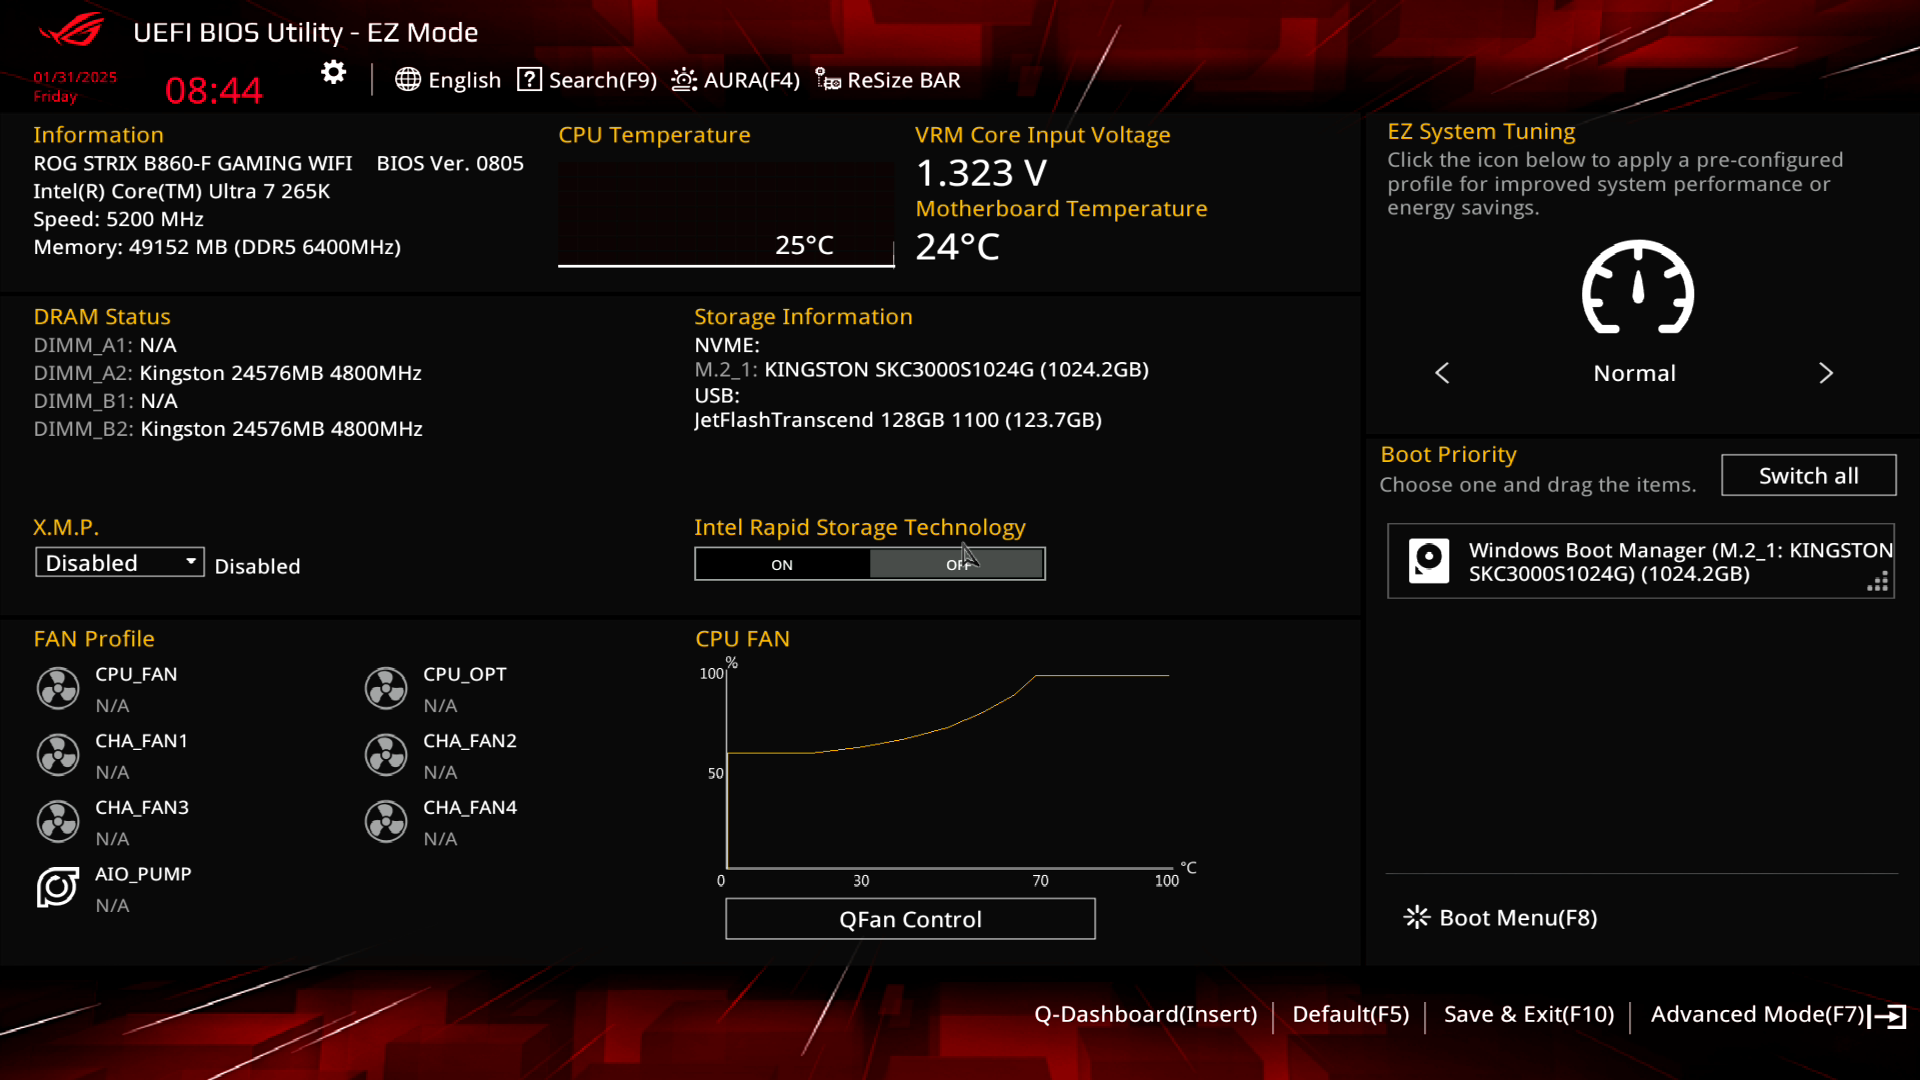Click the AIO_PUMP pump icon
1920x1080 pixels.
tap(58, 888)
